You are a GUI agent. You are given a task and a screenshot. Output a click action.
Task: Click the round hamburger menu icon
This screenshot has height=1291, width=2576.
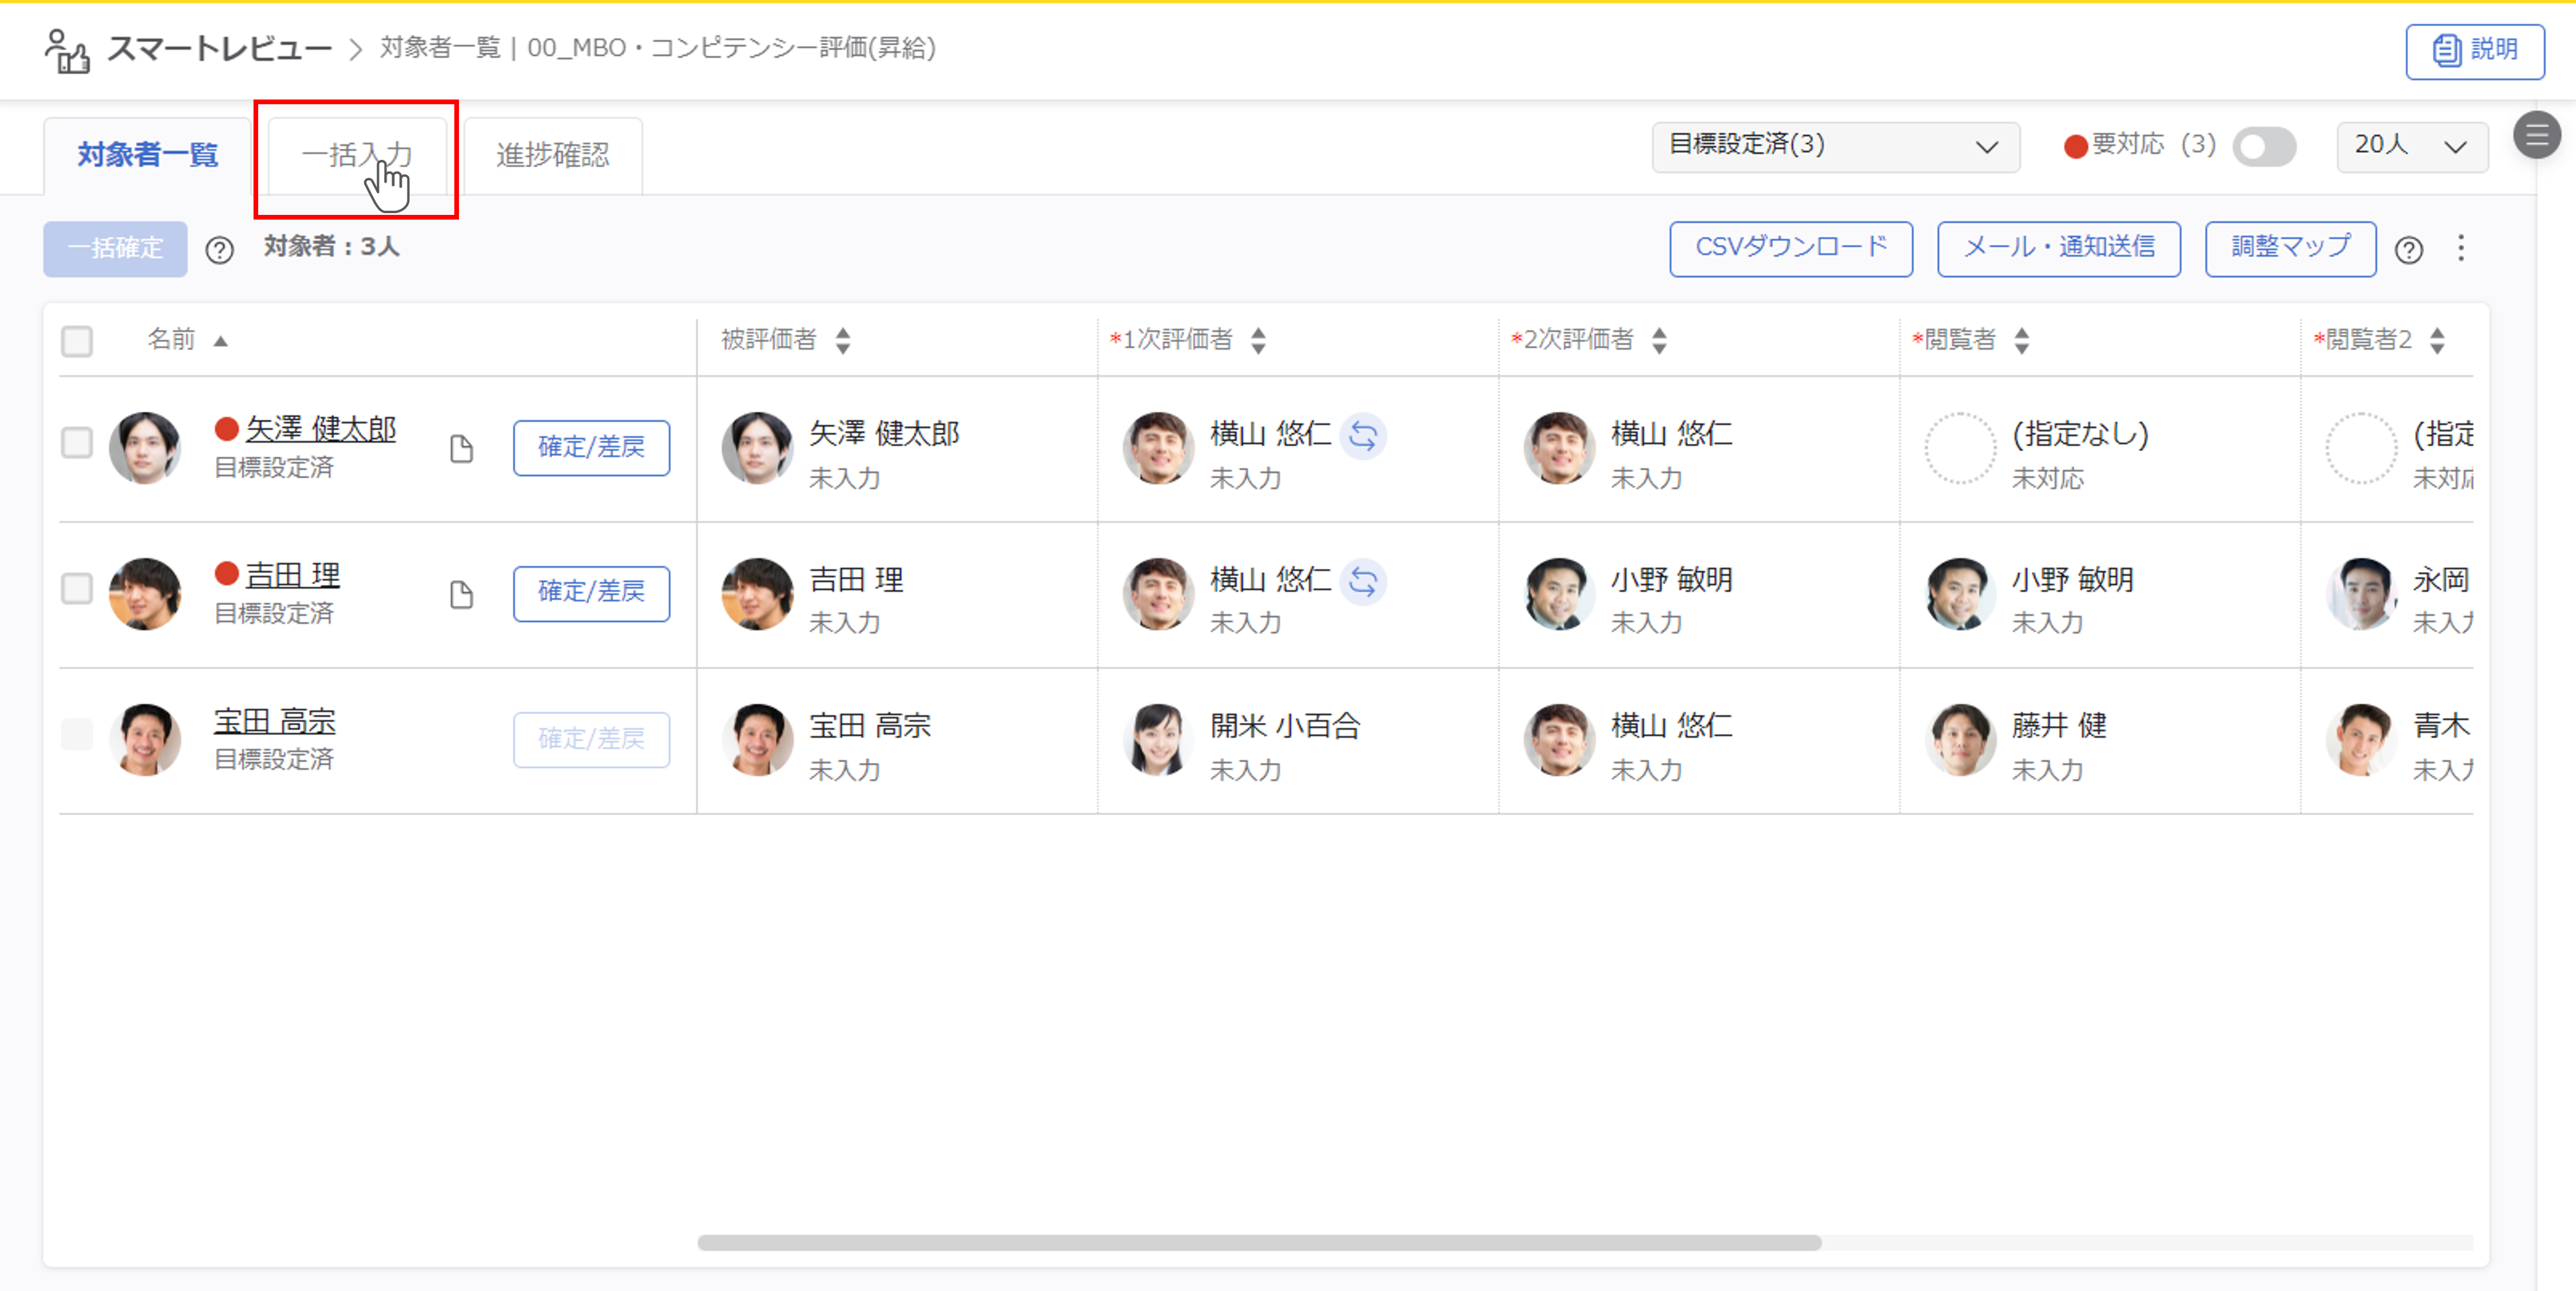pyautogui.click(x=2536, y=135)
